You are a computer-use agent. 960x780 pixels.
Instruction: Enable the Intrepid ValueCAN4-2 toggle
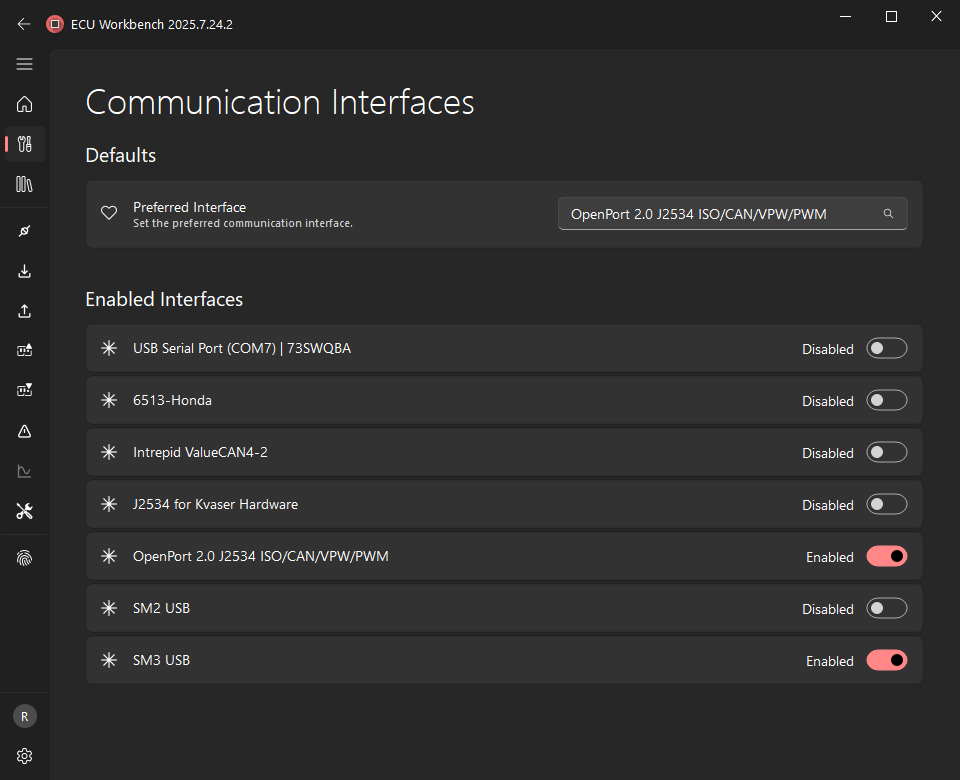[886, 452]
